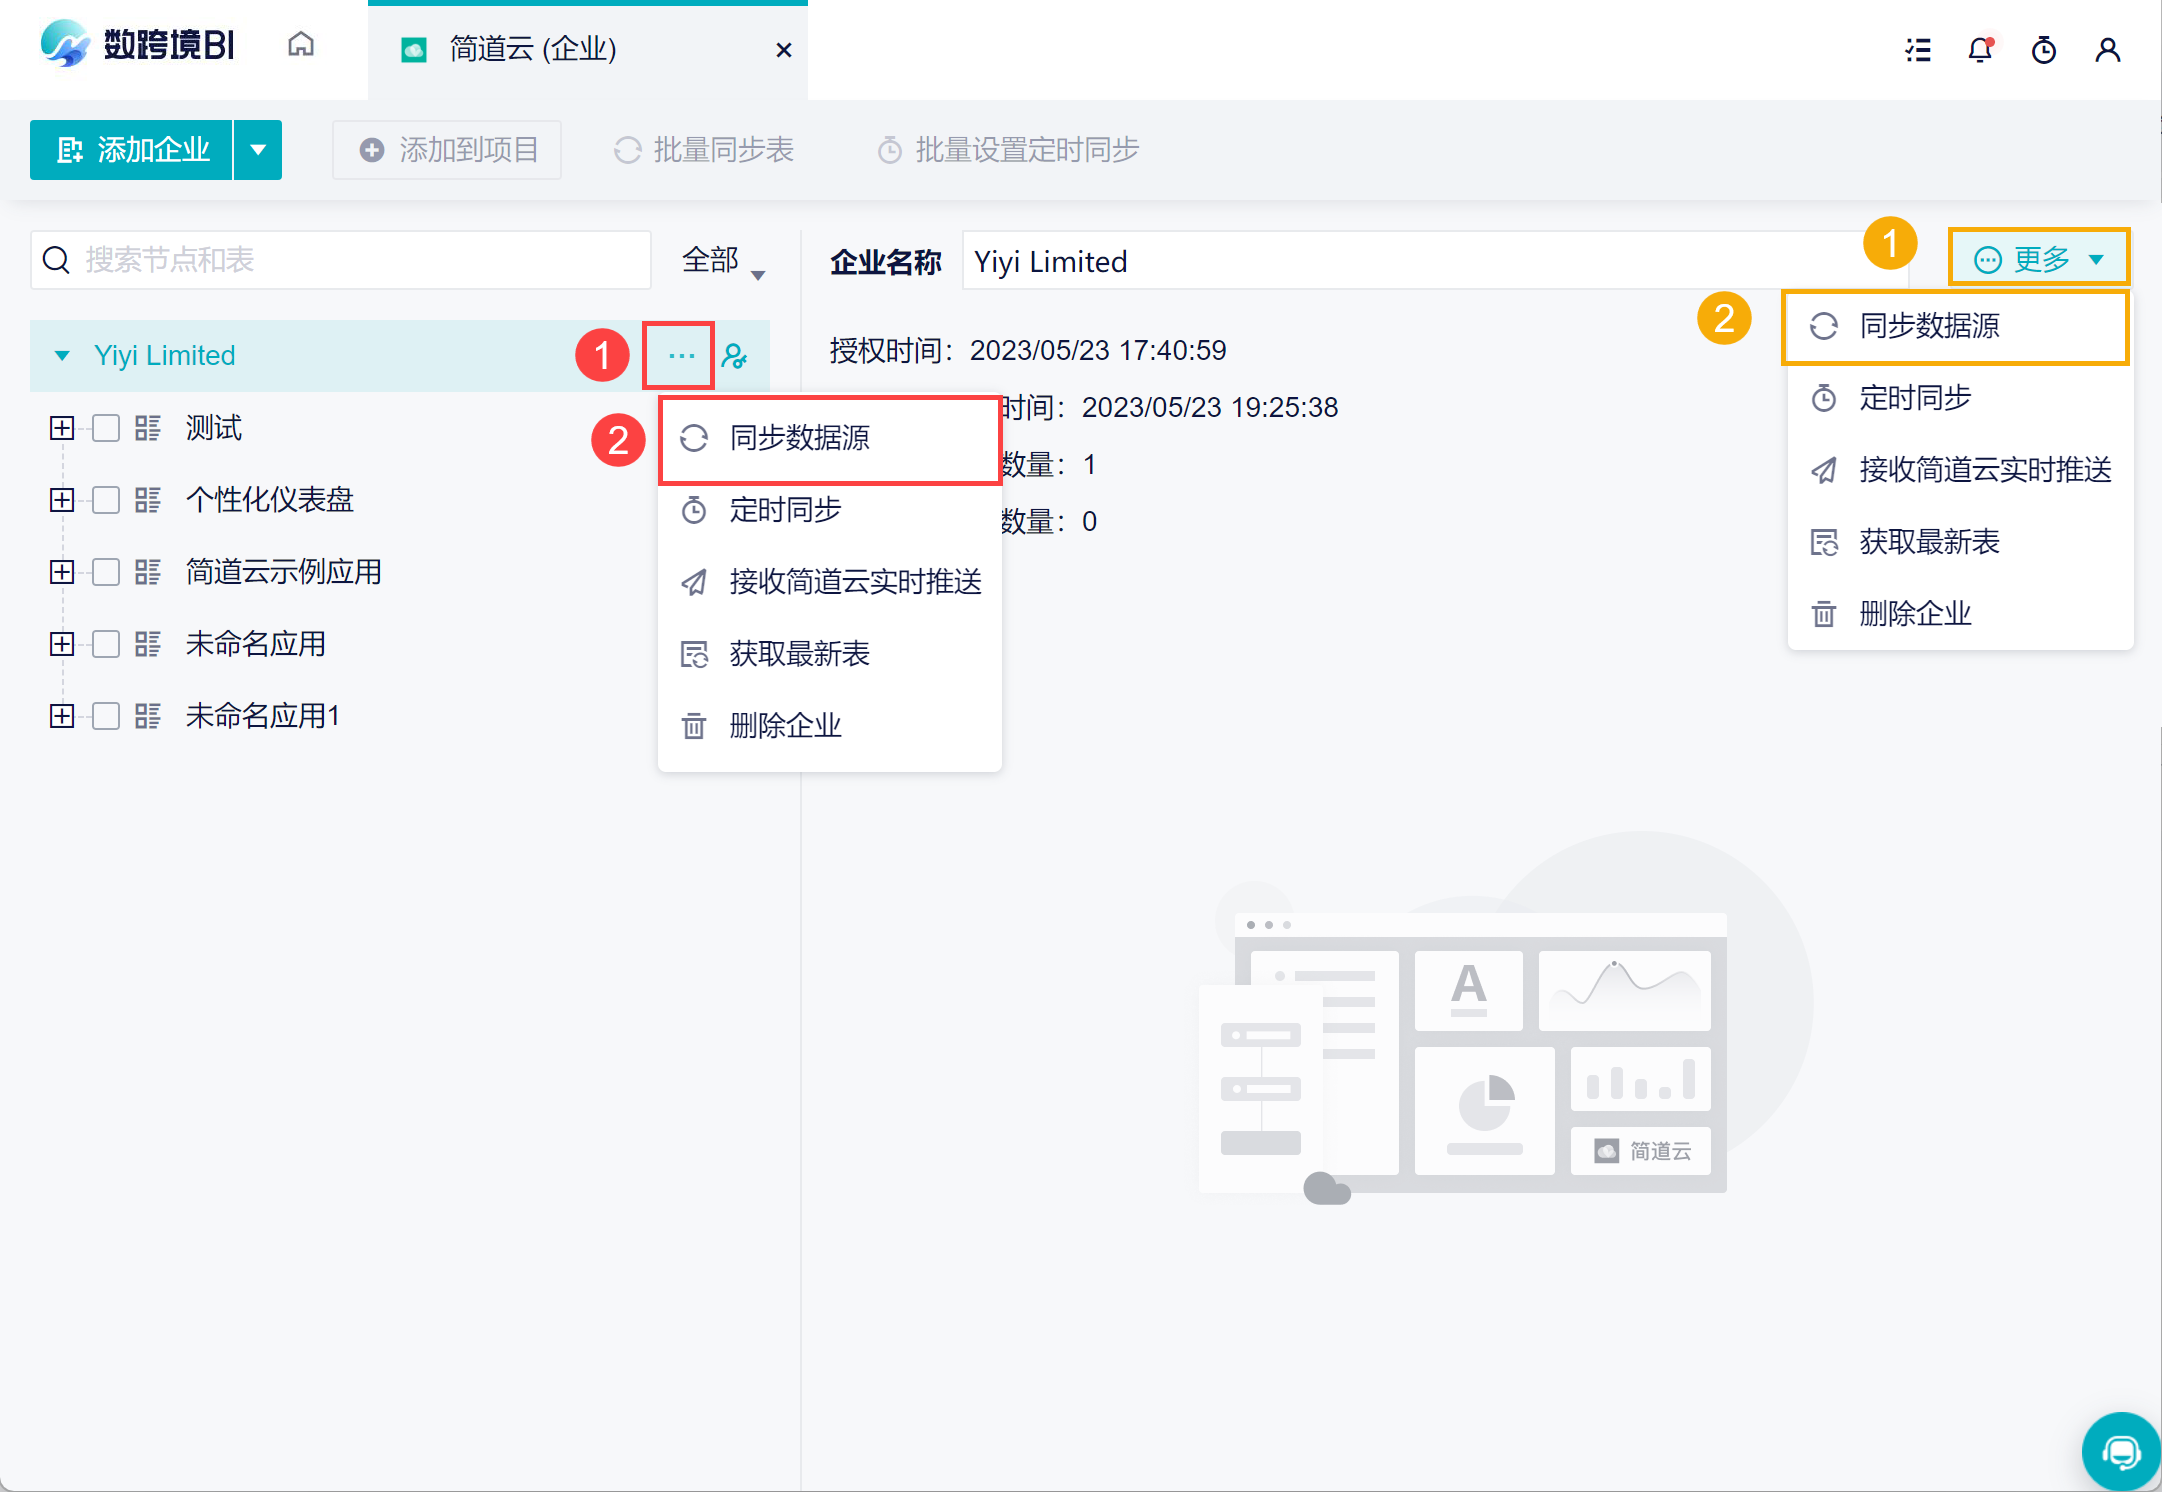Select 未命名应用1 in the tree
Screen dimensions: 2162x1492
[263, 716]
